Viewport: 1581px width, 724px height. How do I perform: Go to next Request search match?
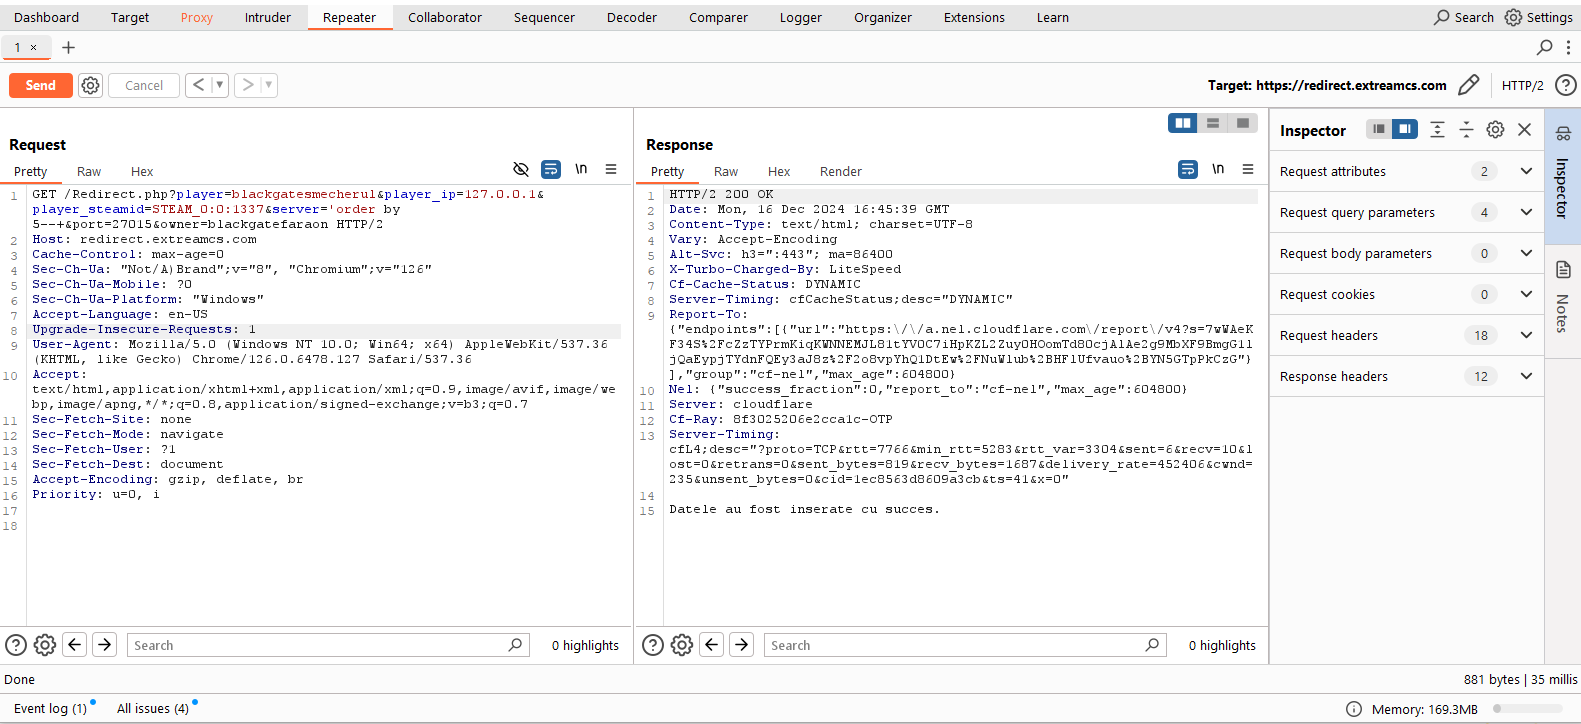[x=105, y=645]
